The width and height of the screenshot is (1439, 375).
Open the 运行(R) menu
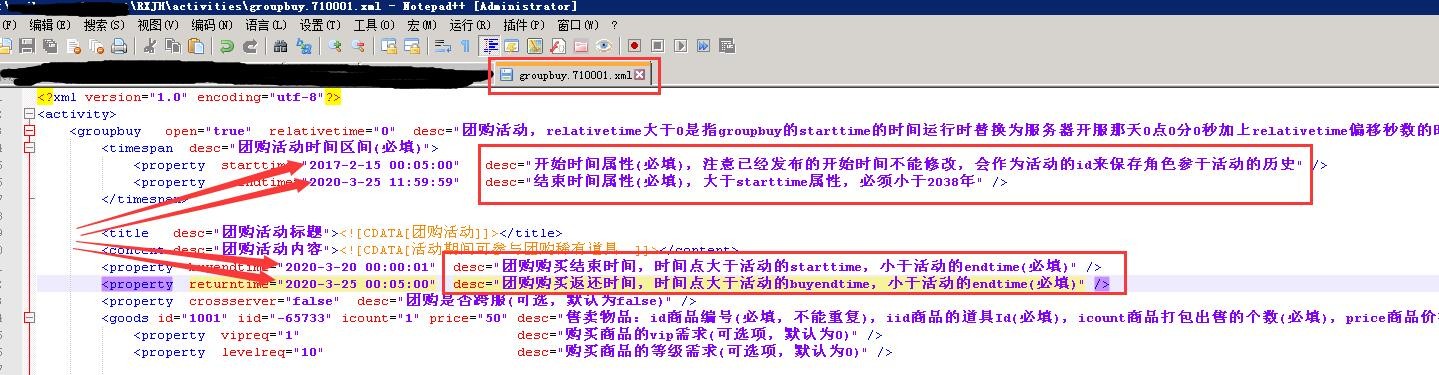pyautogui.click(x=469, y=24)
